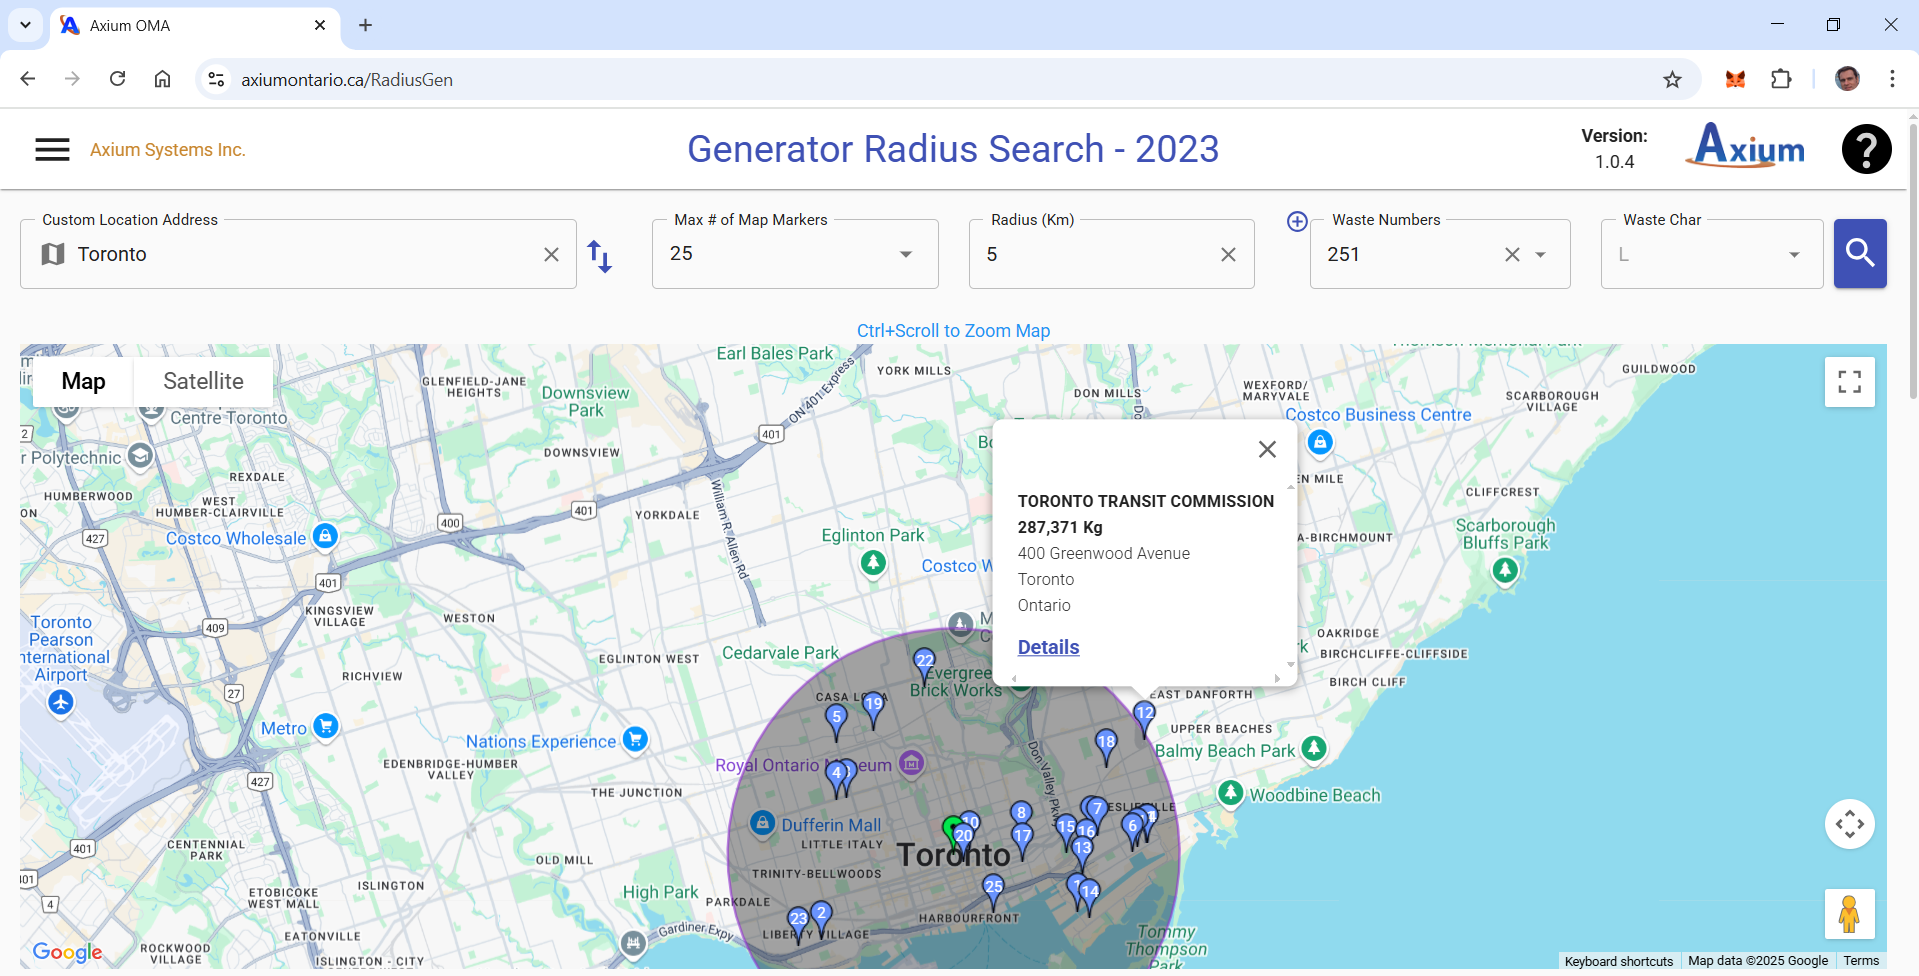Bookmark this page with the star icon
Viewport: 1919px width, 976px height.
(x=1672, y=79)
